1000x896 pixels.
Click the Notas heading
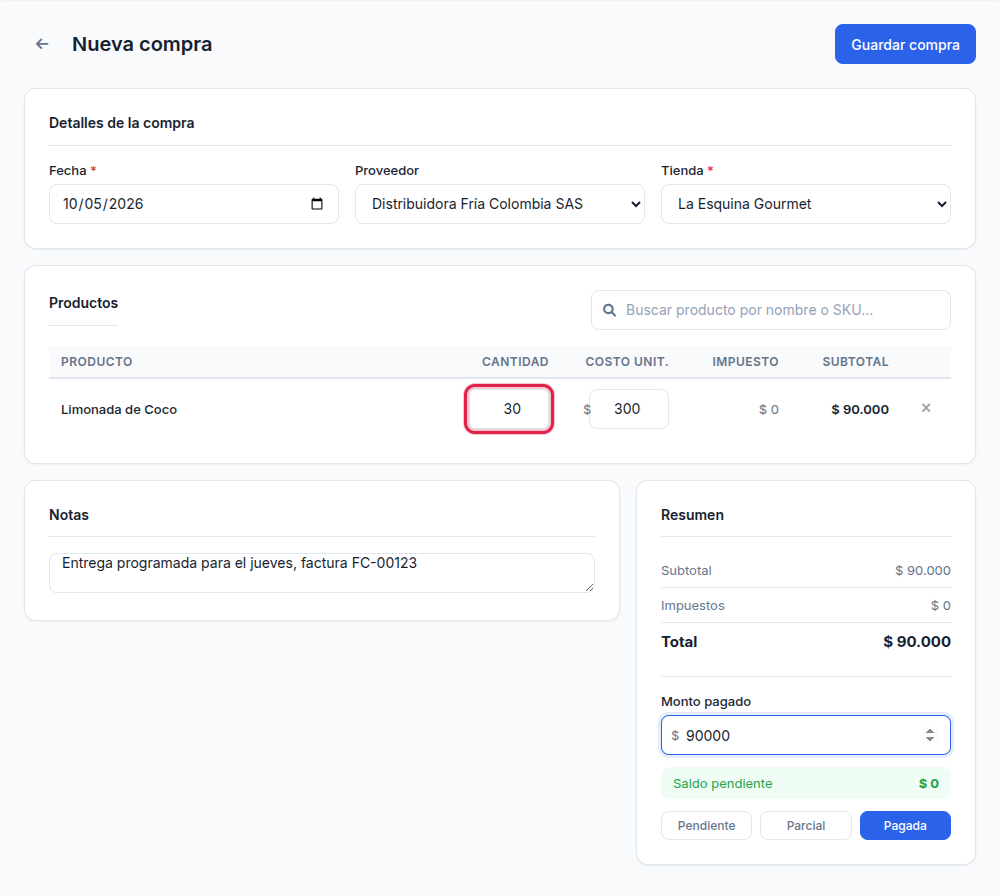coord(69,515)
